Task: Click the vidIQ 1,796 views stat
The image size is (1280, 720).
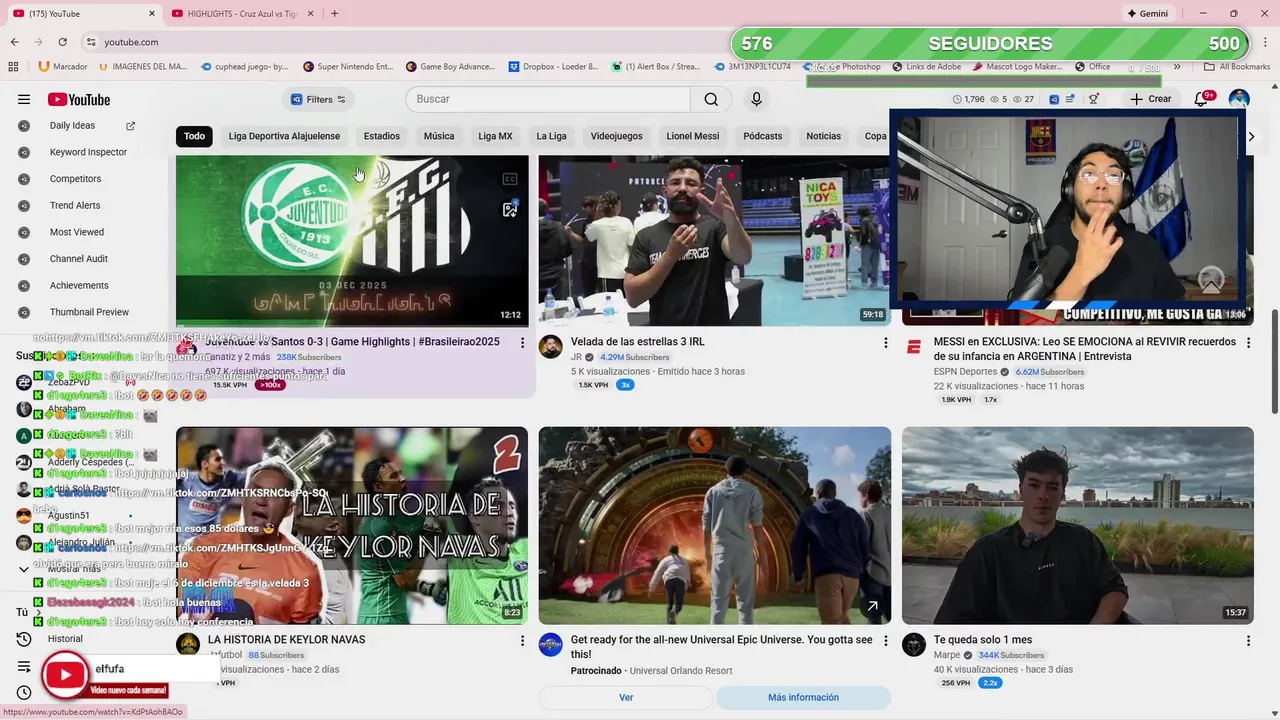Action: coord(969,99)
